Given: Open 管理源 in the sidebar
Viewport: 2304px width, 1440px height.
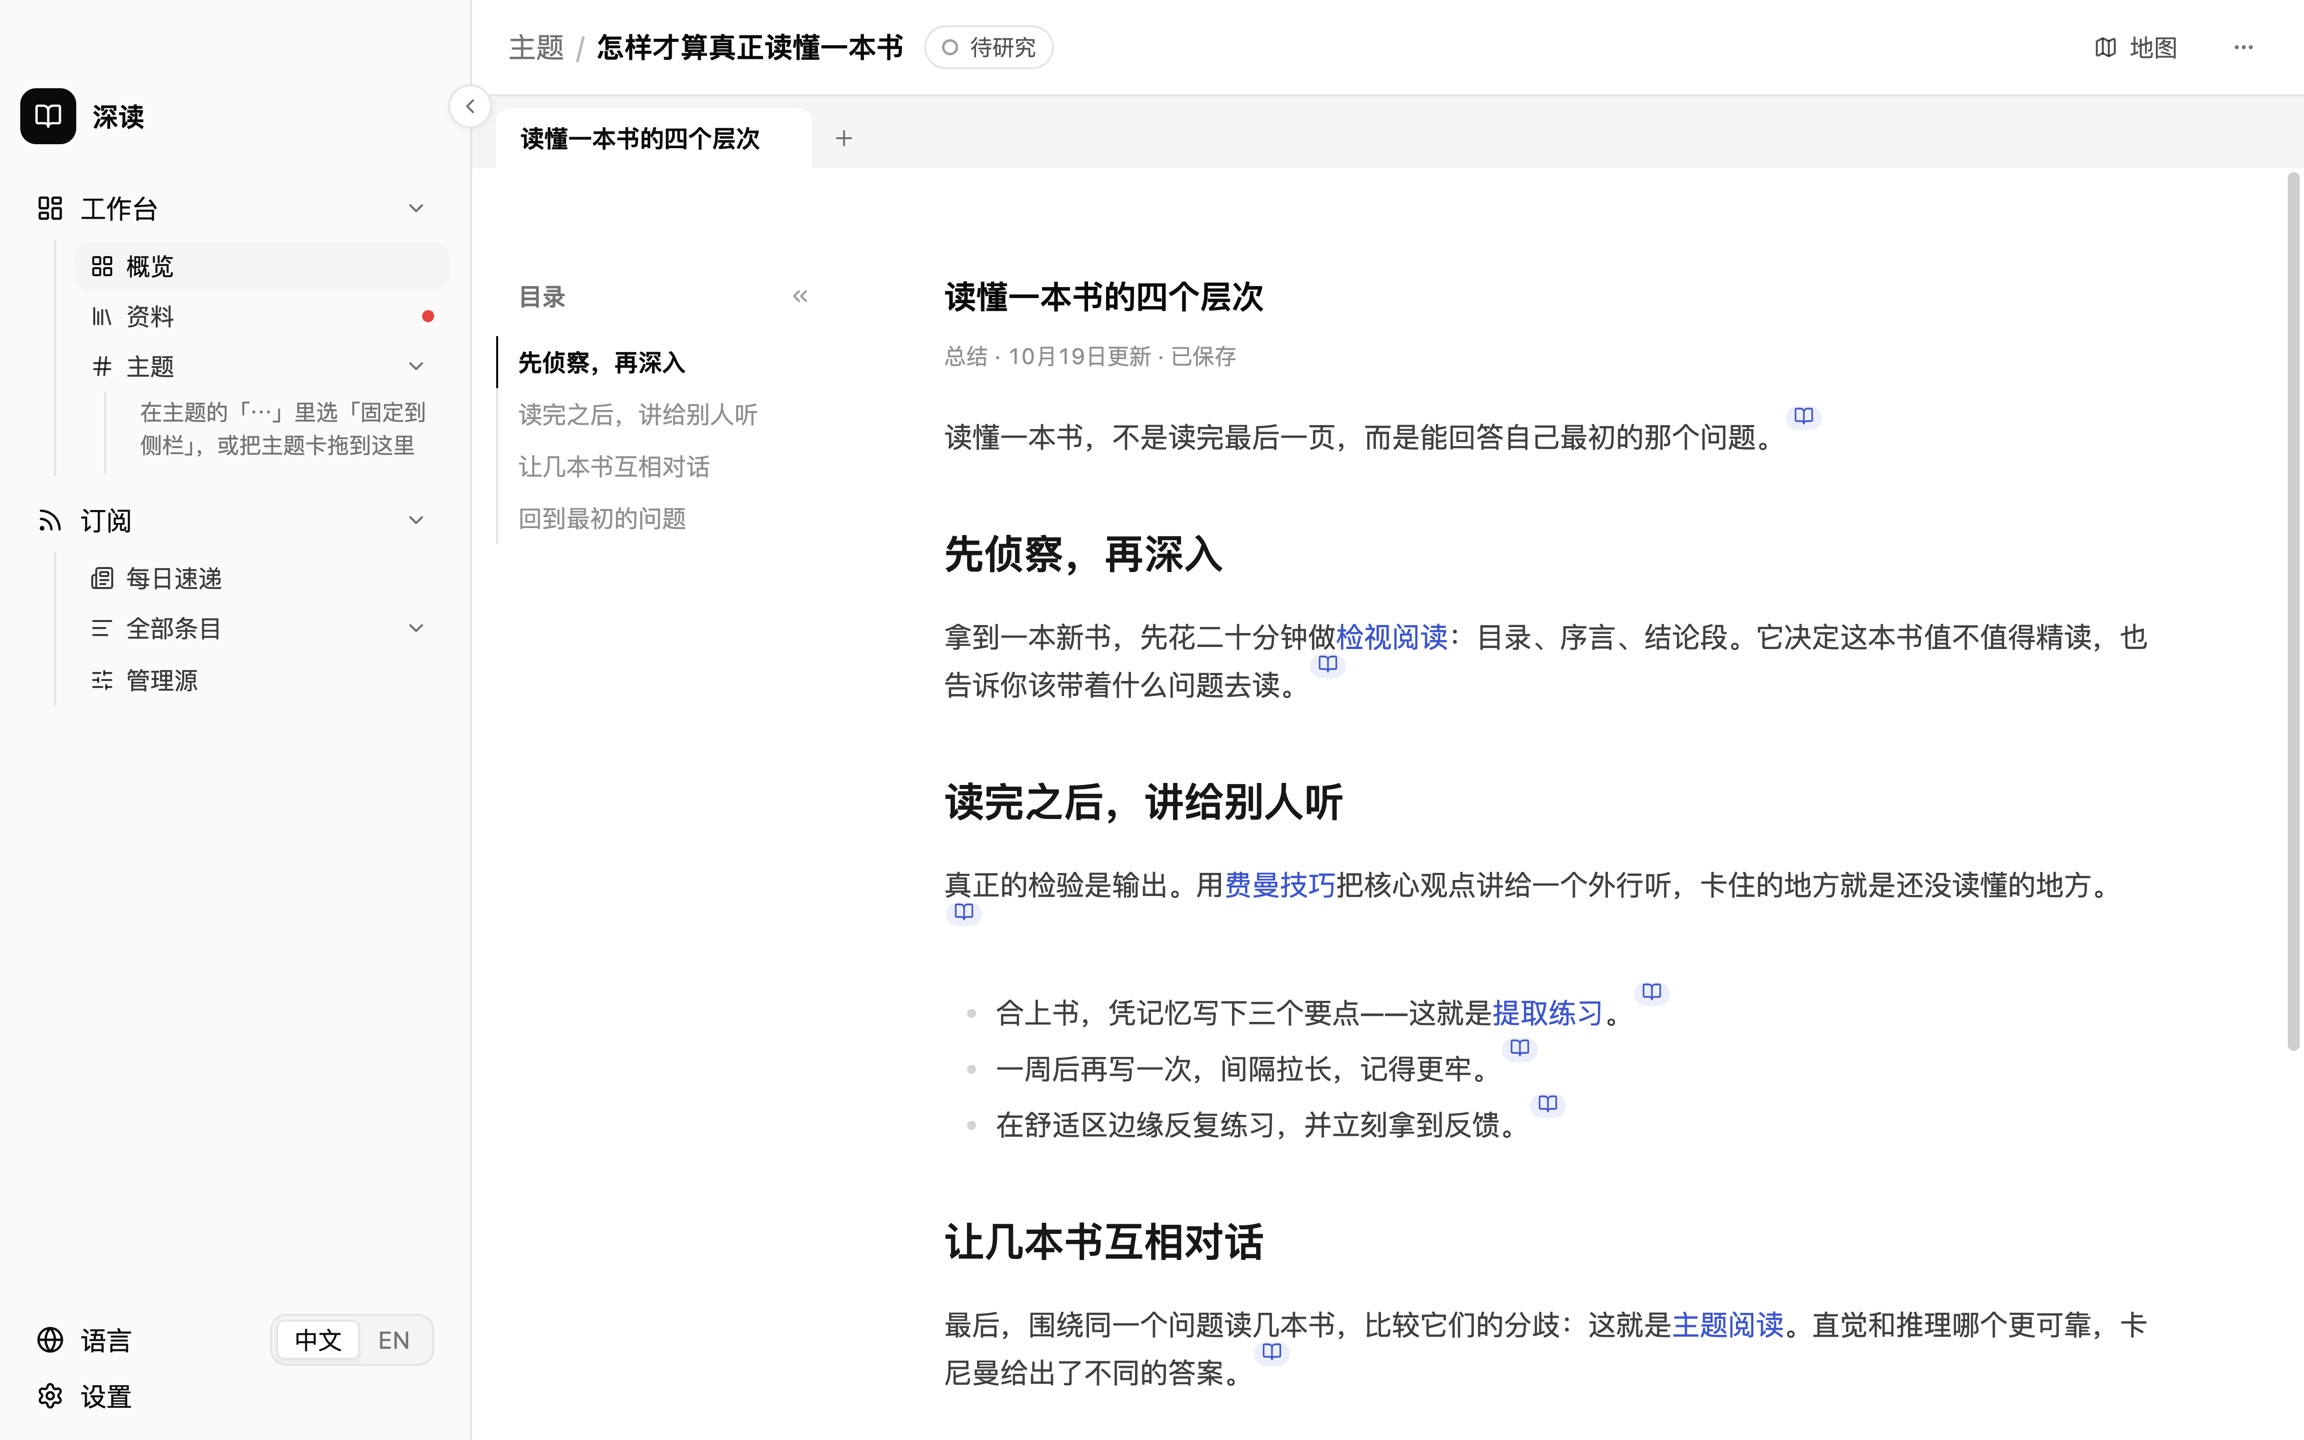Looking at the screenshot, I should (x=262, y=680).
